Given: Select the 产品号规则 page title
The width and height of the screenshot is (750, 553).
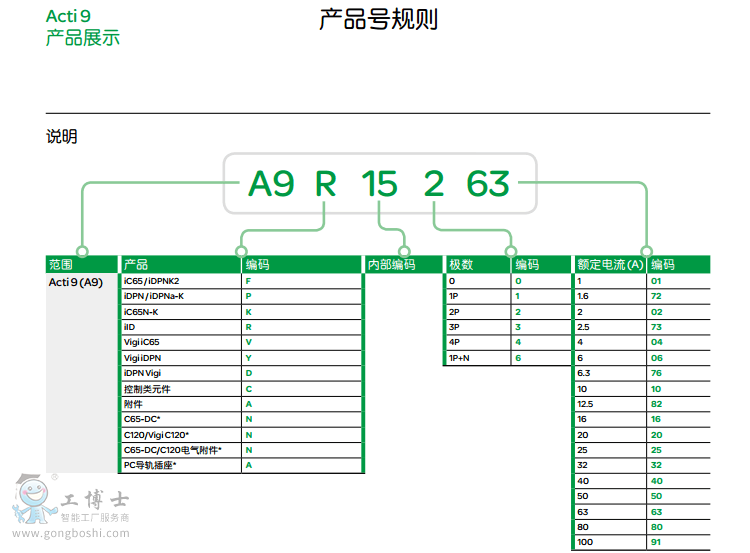Looking at the screenshot, I should 378,20.
